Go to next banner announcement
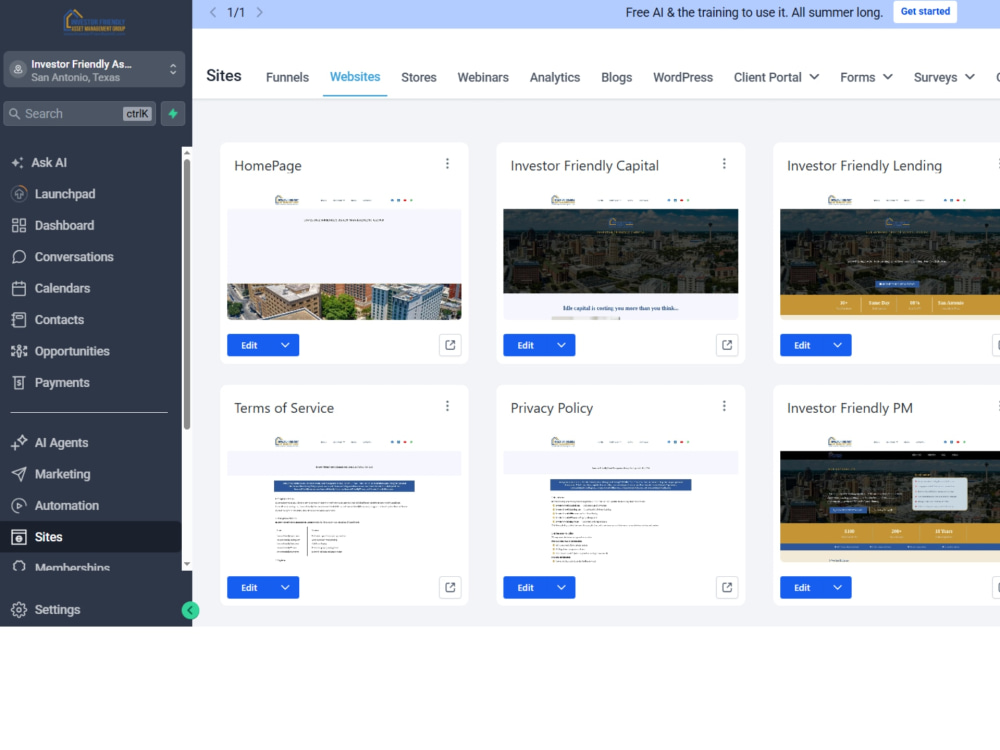This screenshot has height=750, width=1000. (x=260, y=12)
